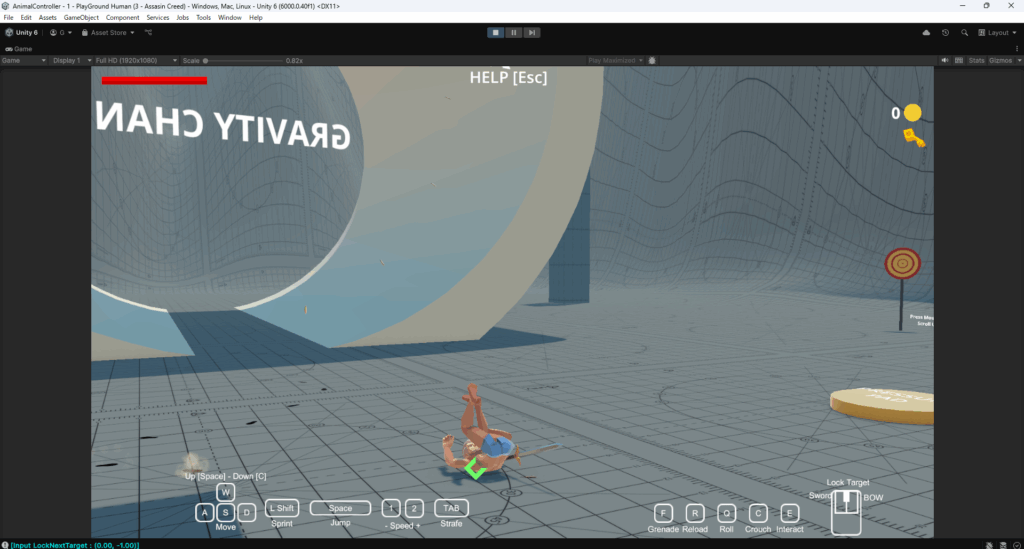The image size is (1024, 549).
Task: Open the File menu
Action: click(8, 18)
